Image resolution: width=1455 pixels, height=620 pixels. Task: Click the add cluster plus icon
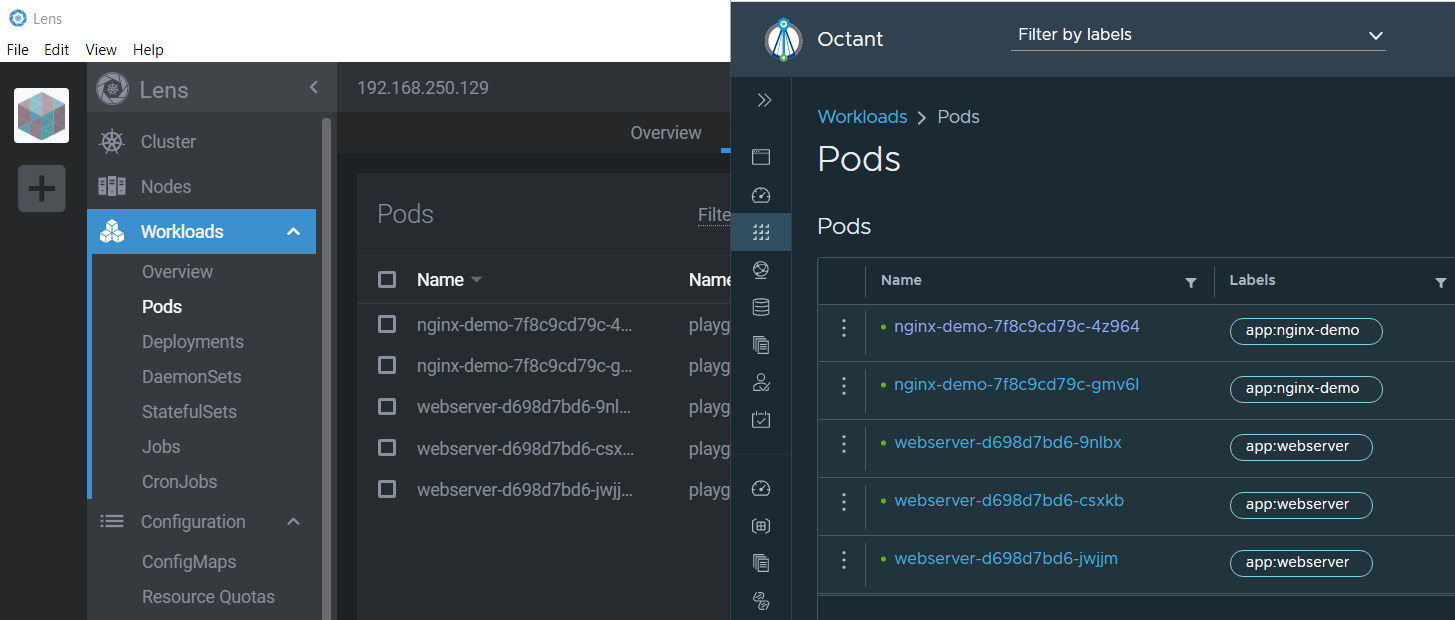[x=41, y=188]
